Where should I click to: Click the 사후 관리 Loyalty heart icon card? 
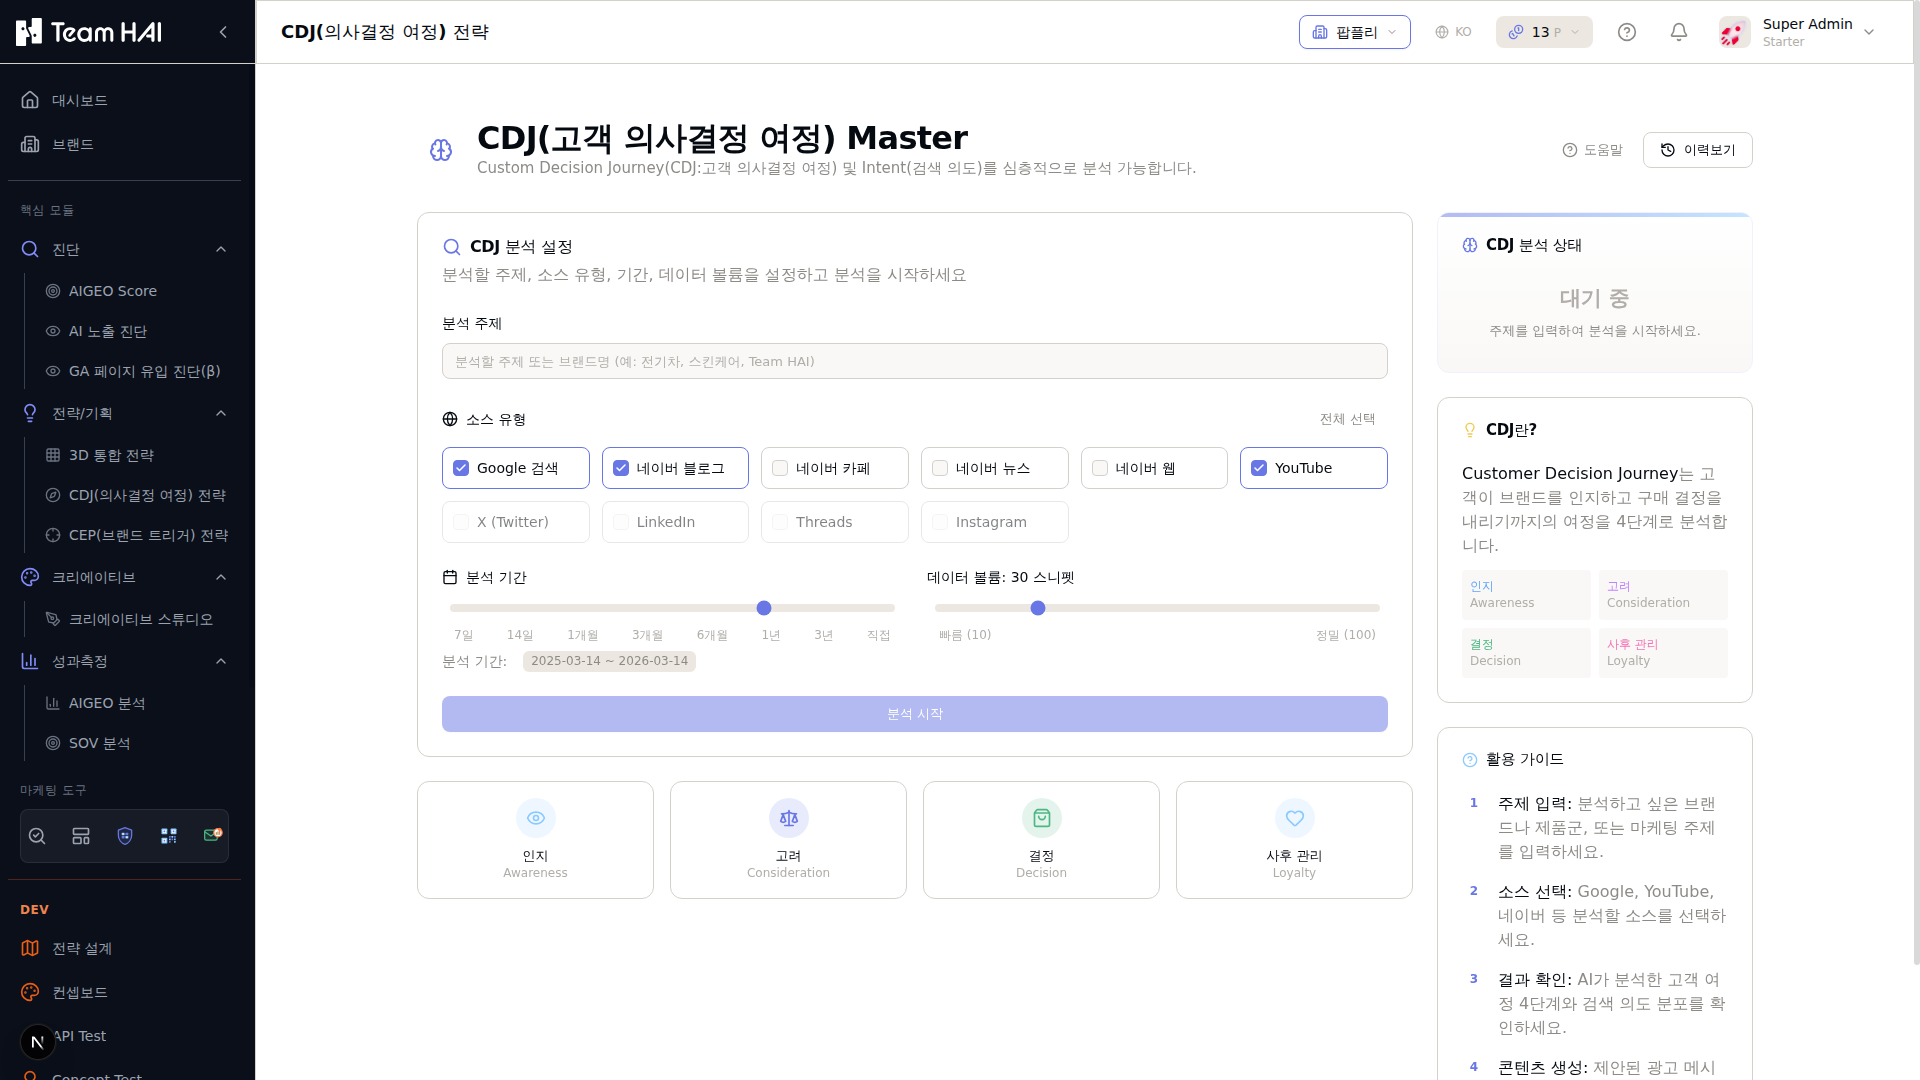pyautogui.click(x=1294, y=840)
